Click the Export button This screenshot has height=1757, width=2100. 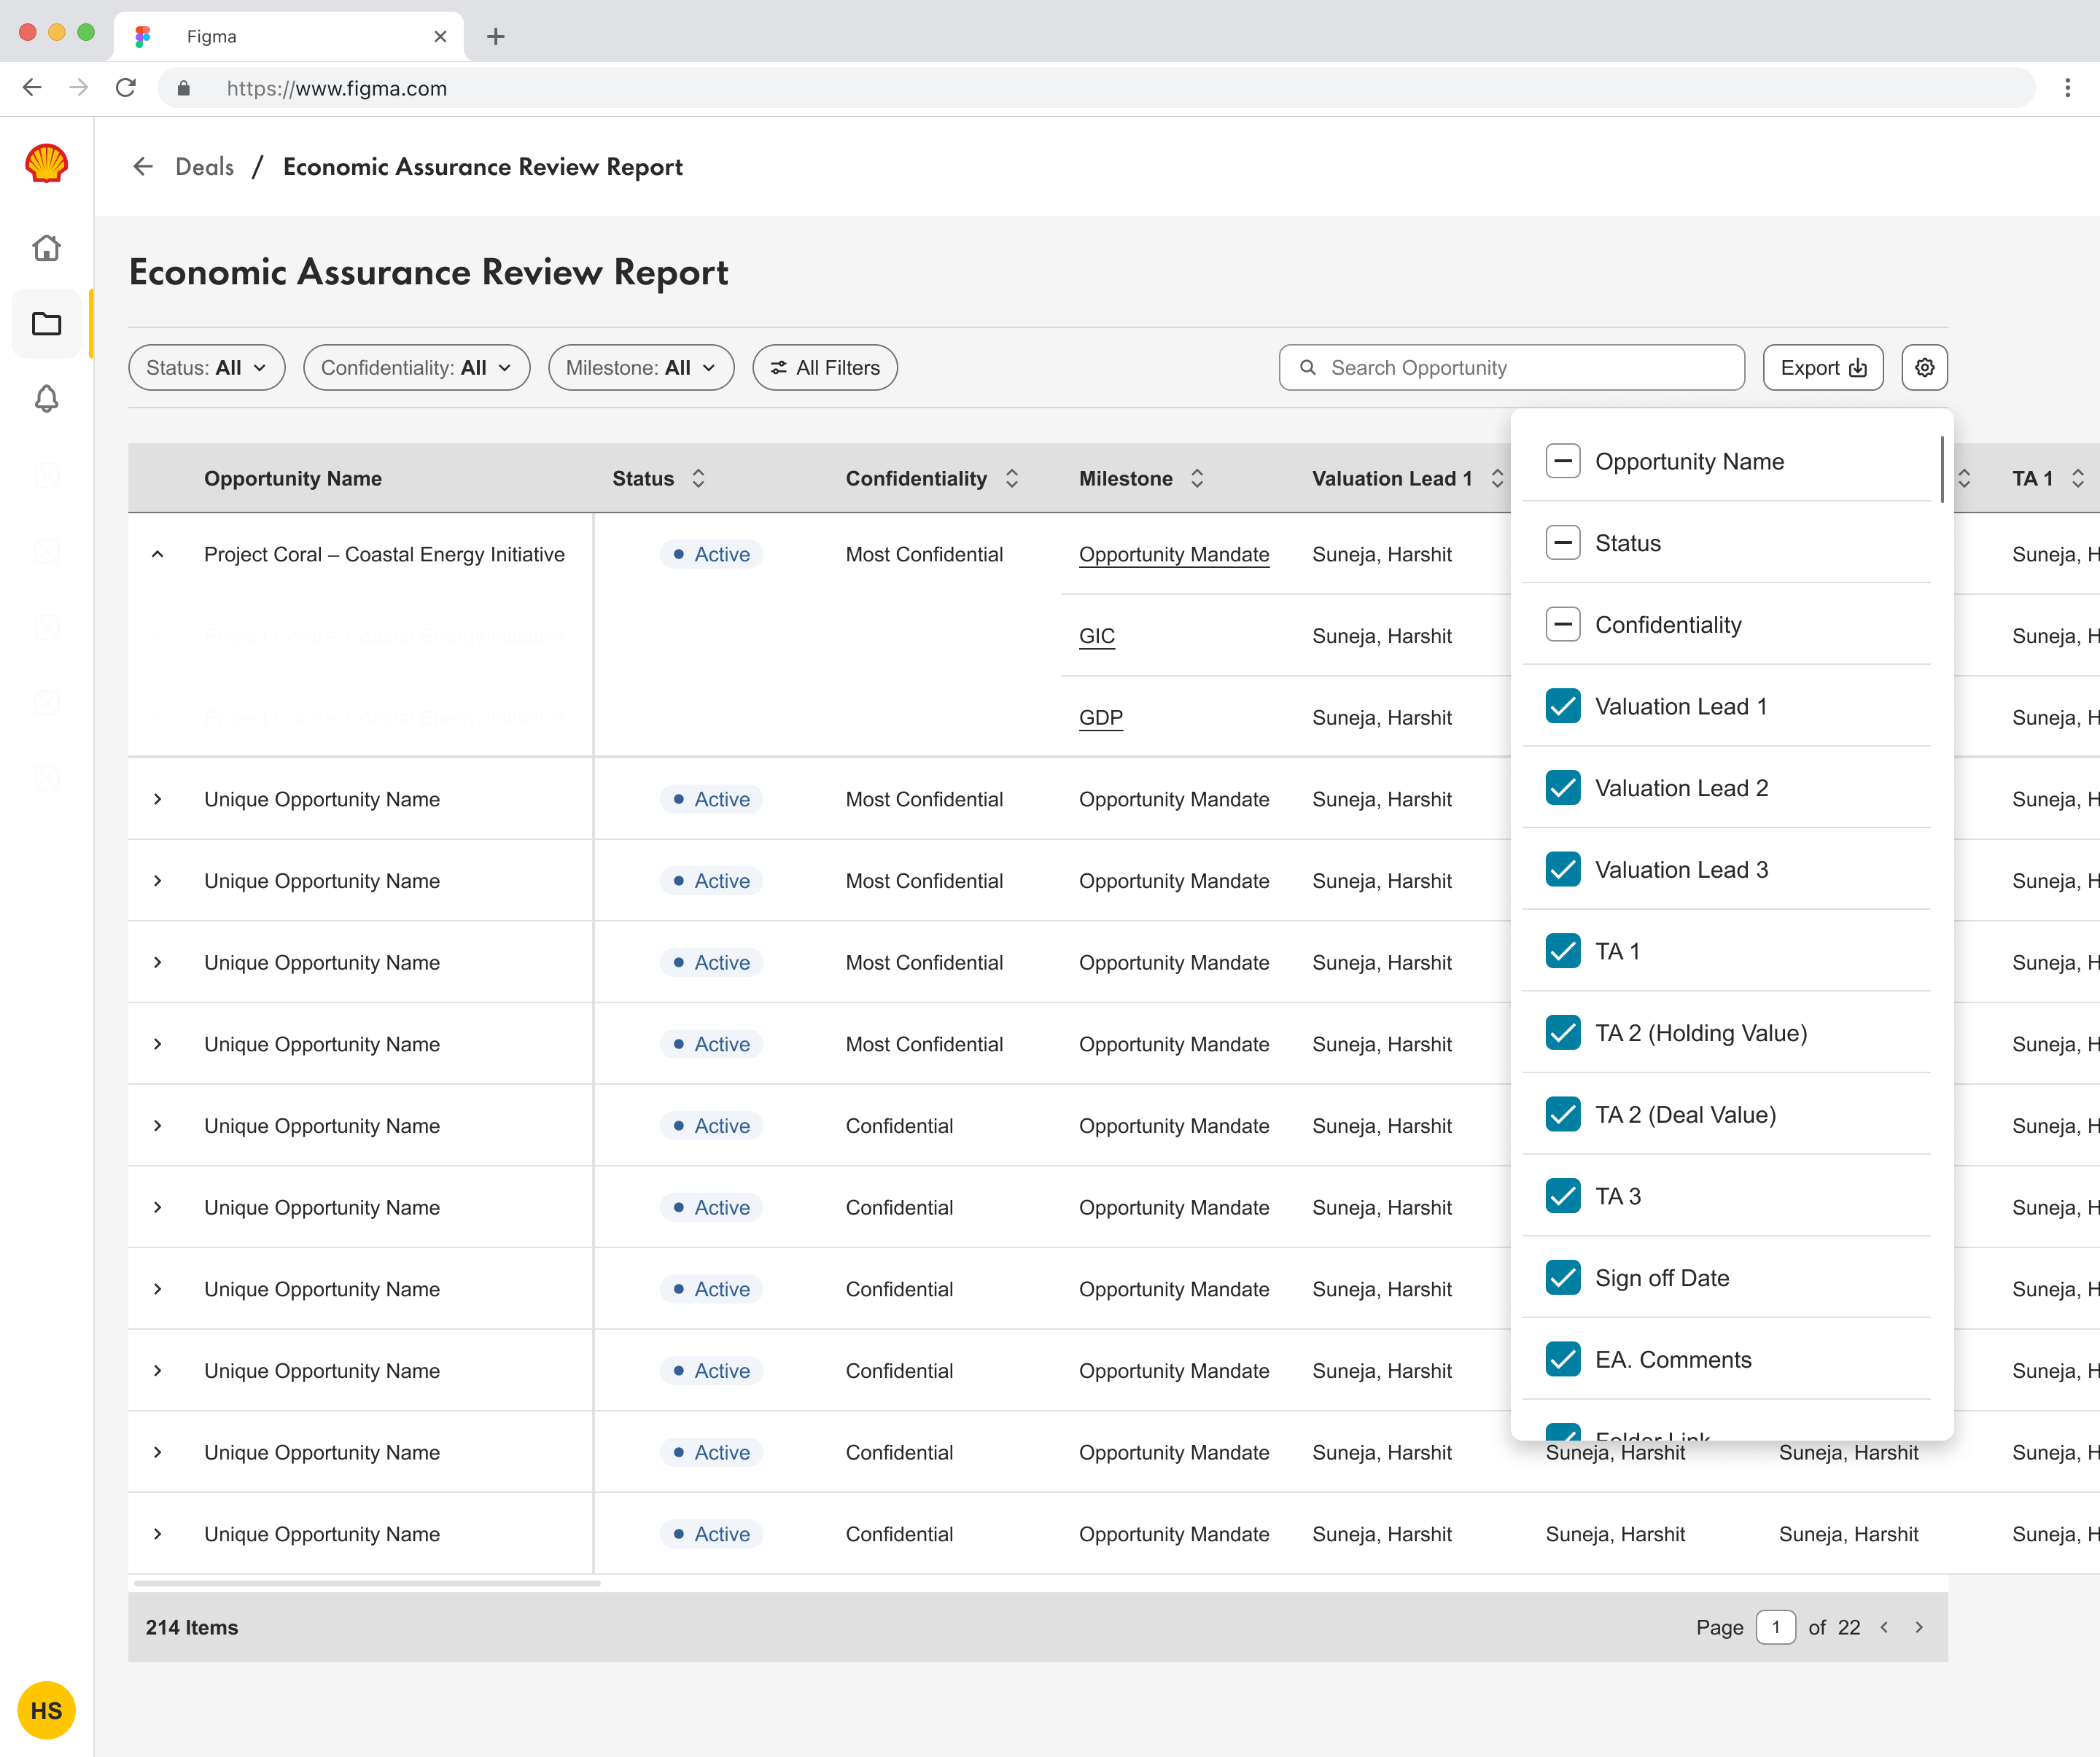pyautogui.click(x=1823, y=368)
